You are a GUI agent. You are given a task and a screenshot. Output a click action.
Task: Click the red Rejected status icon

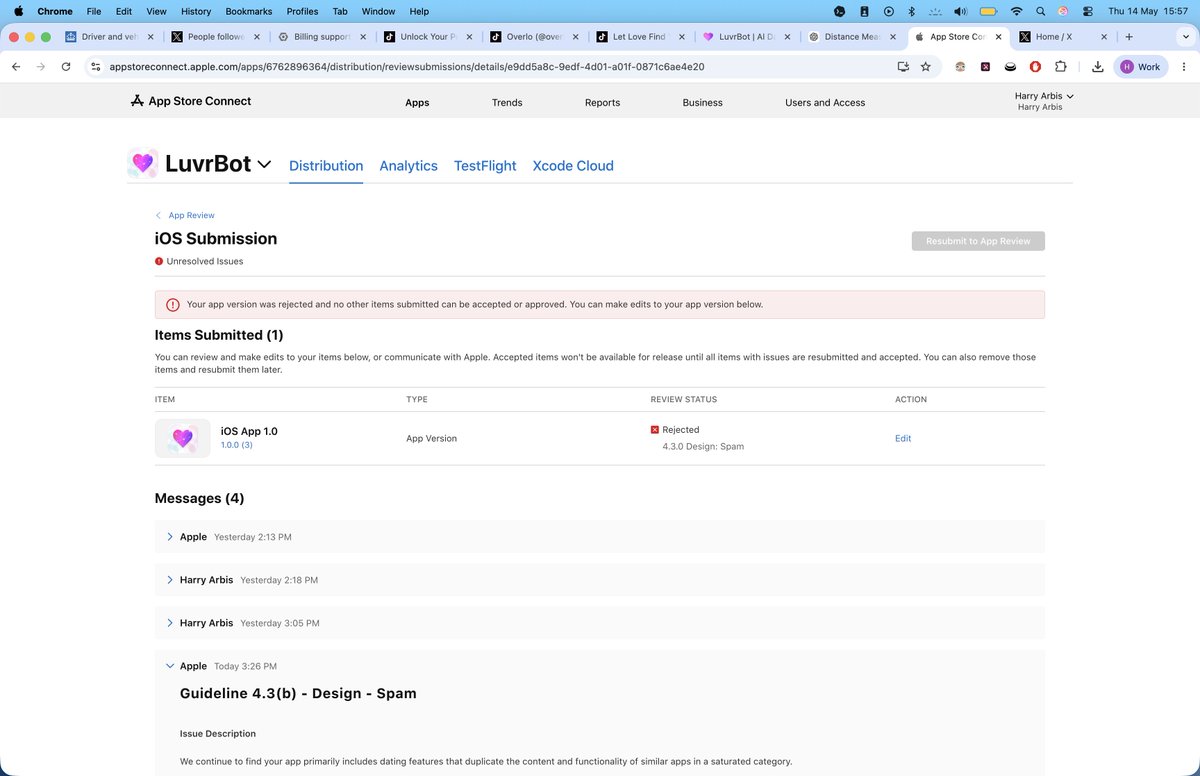tap(655, 430)
